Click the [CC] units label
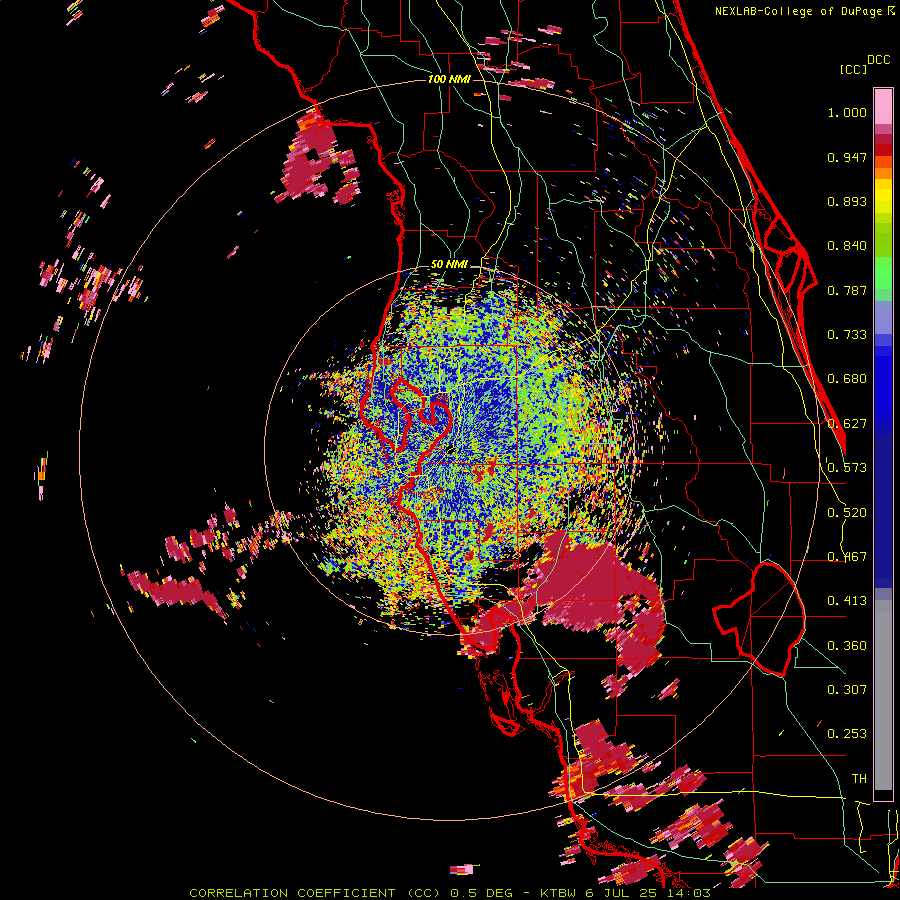The height and width of the screenshot is (900, 900). [853, 69]
